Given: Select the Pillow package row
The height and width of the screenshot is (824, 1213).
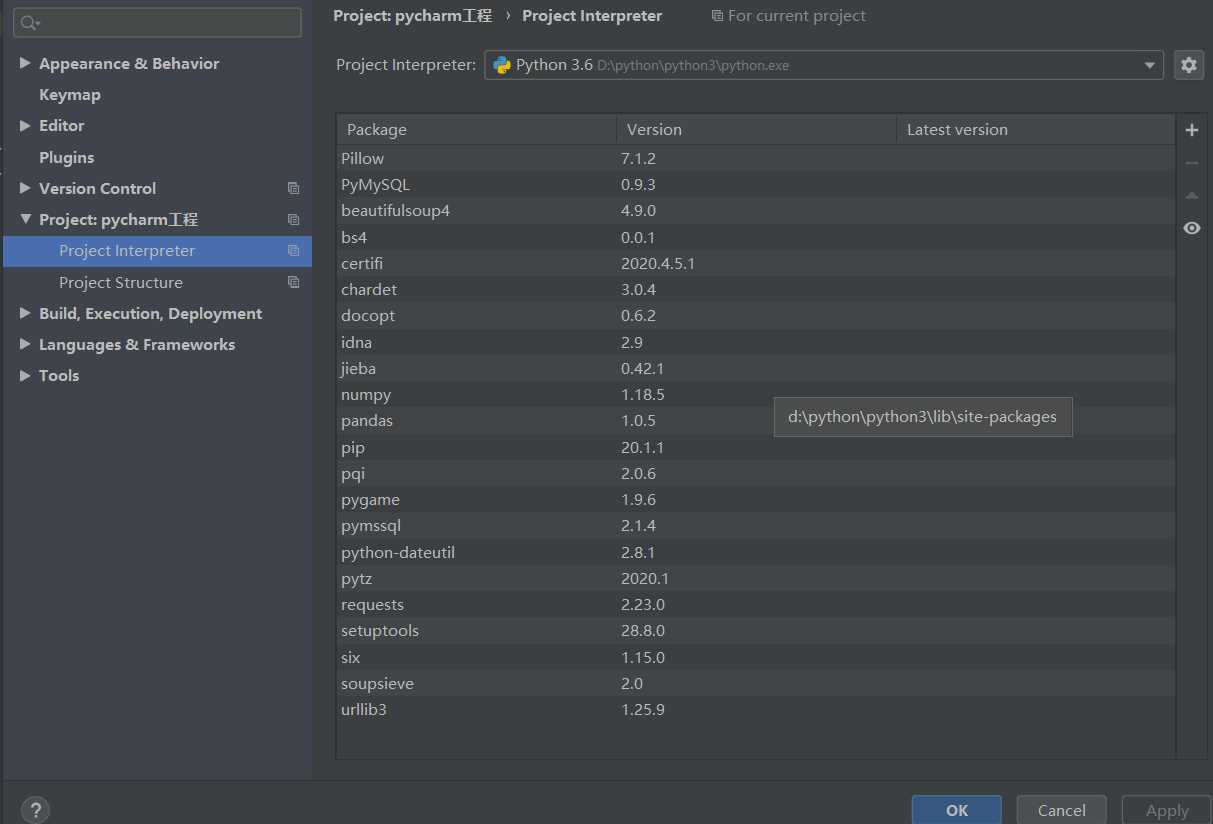Looking at the screenshot, I should click(x=756, y=158).
